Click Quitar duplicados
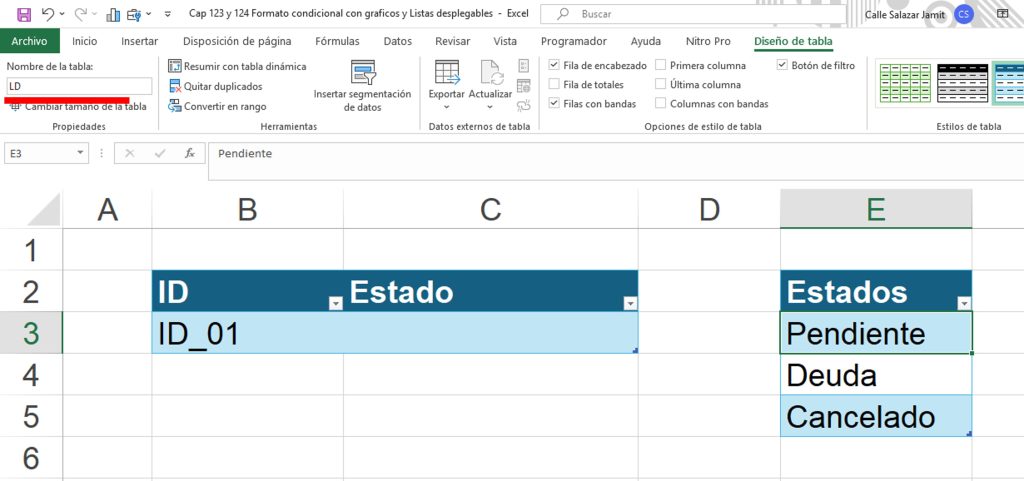The width and height of the screenshot is (1024, 481). click(x=216, y=86)
